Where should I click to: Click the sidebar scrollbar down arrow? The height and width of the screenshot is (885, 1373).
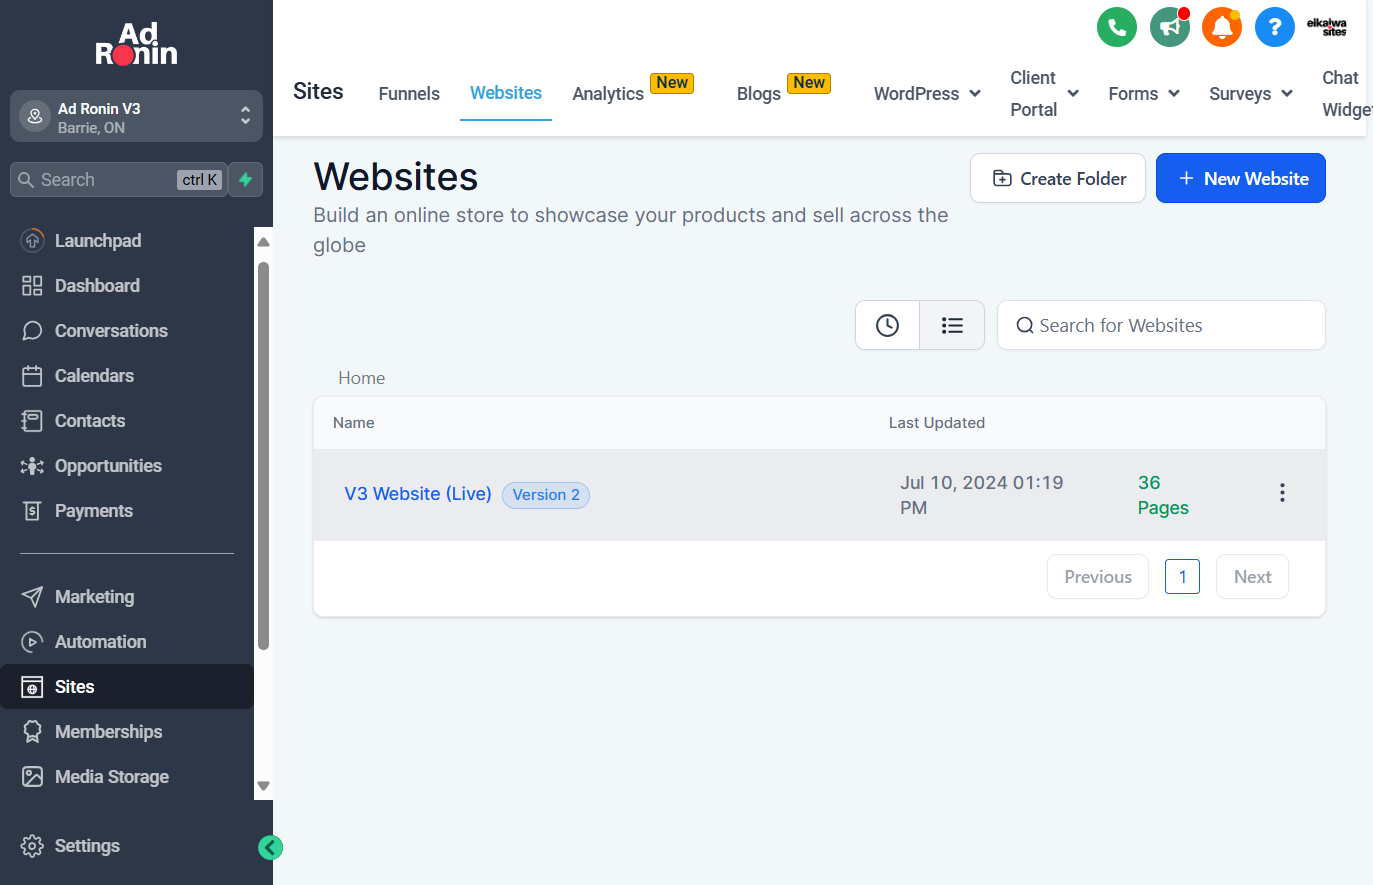[x=264, y=786]
